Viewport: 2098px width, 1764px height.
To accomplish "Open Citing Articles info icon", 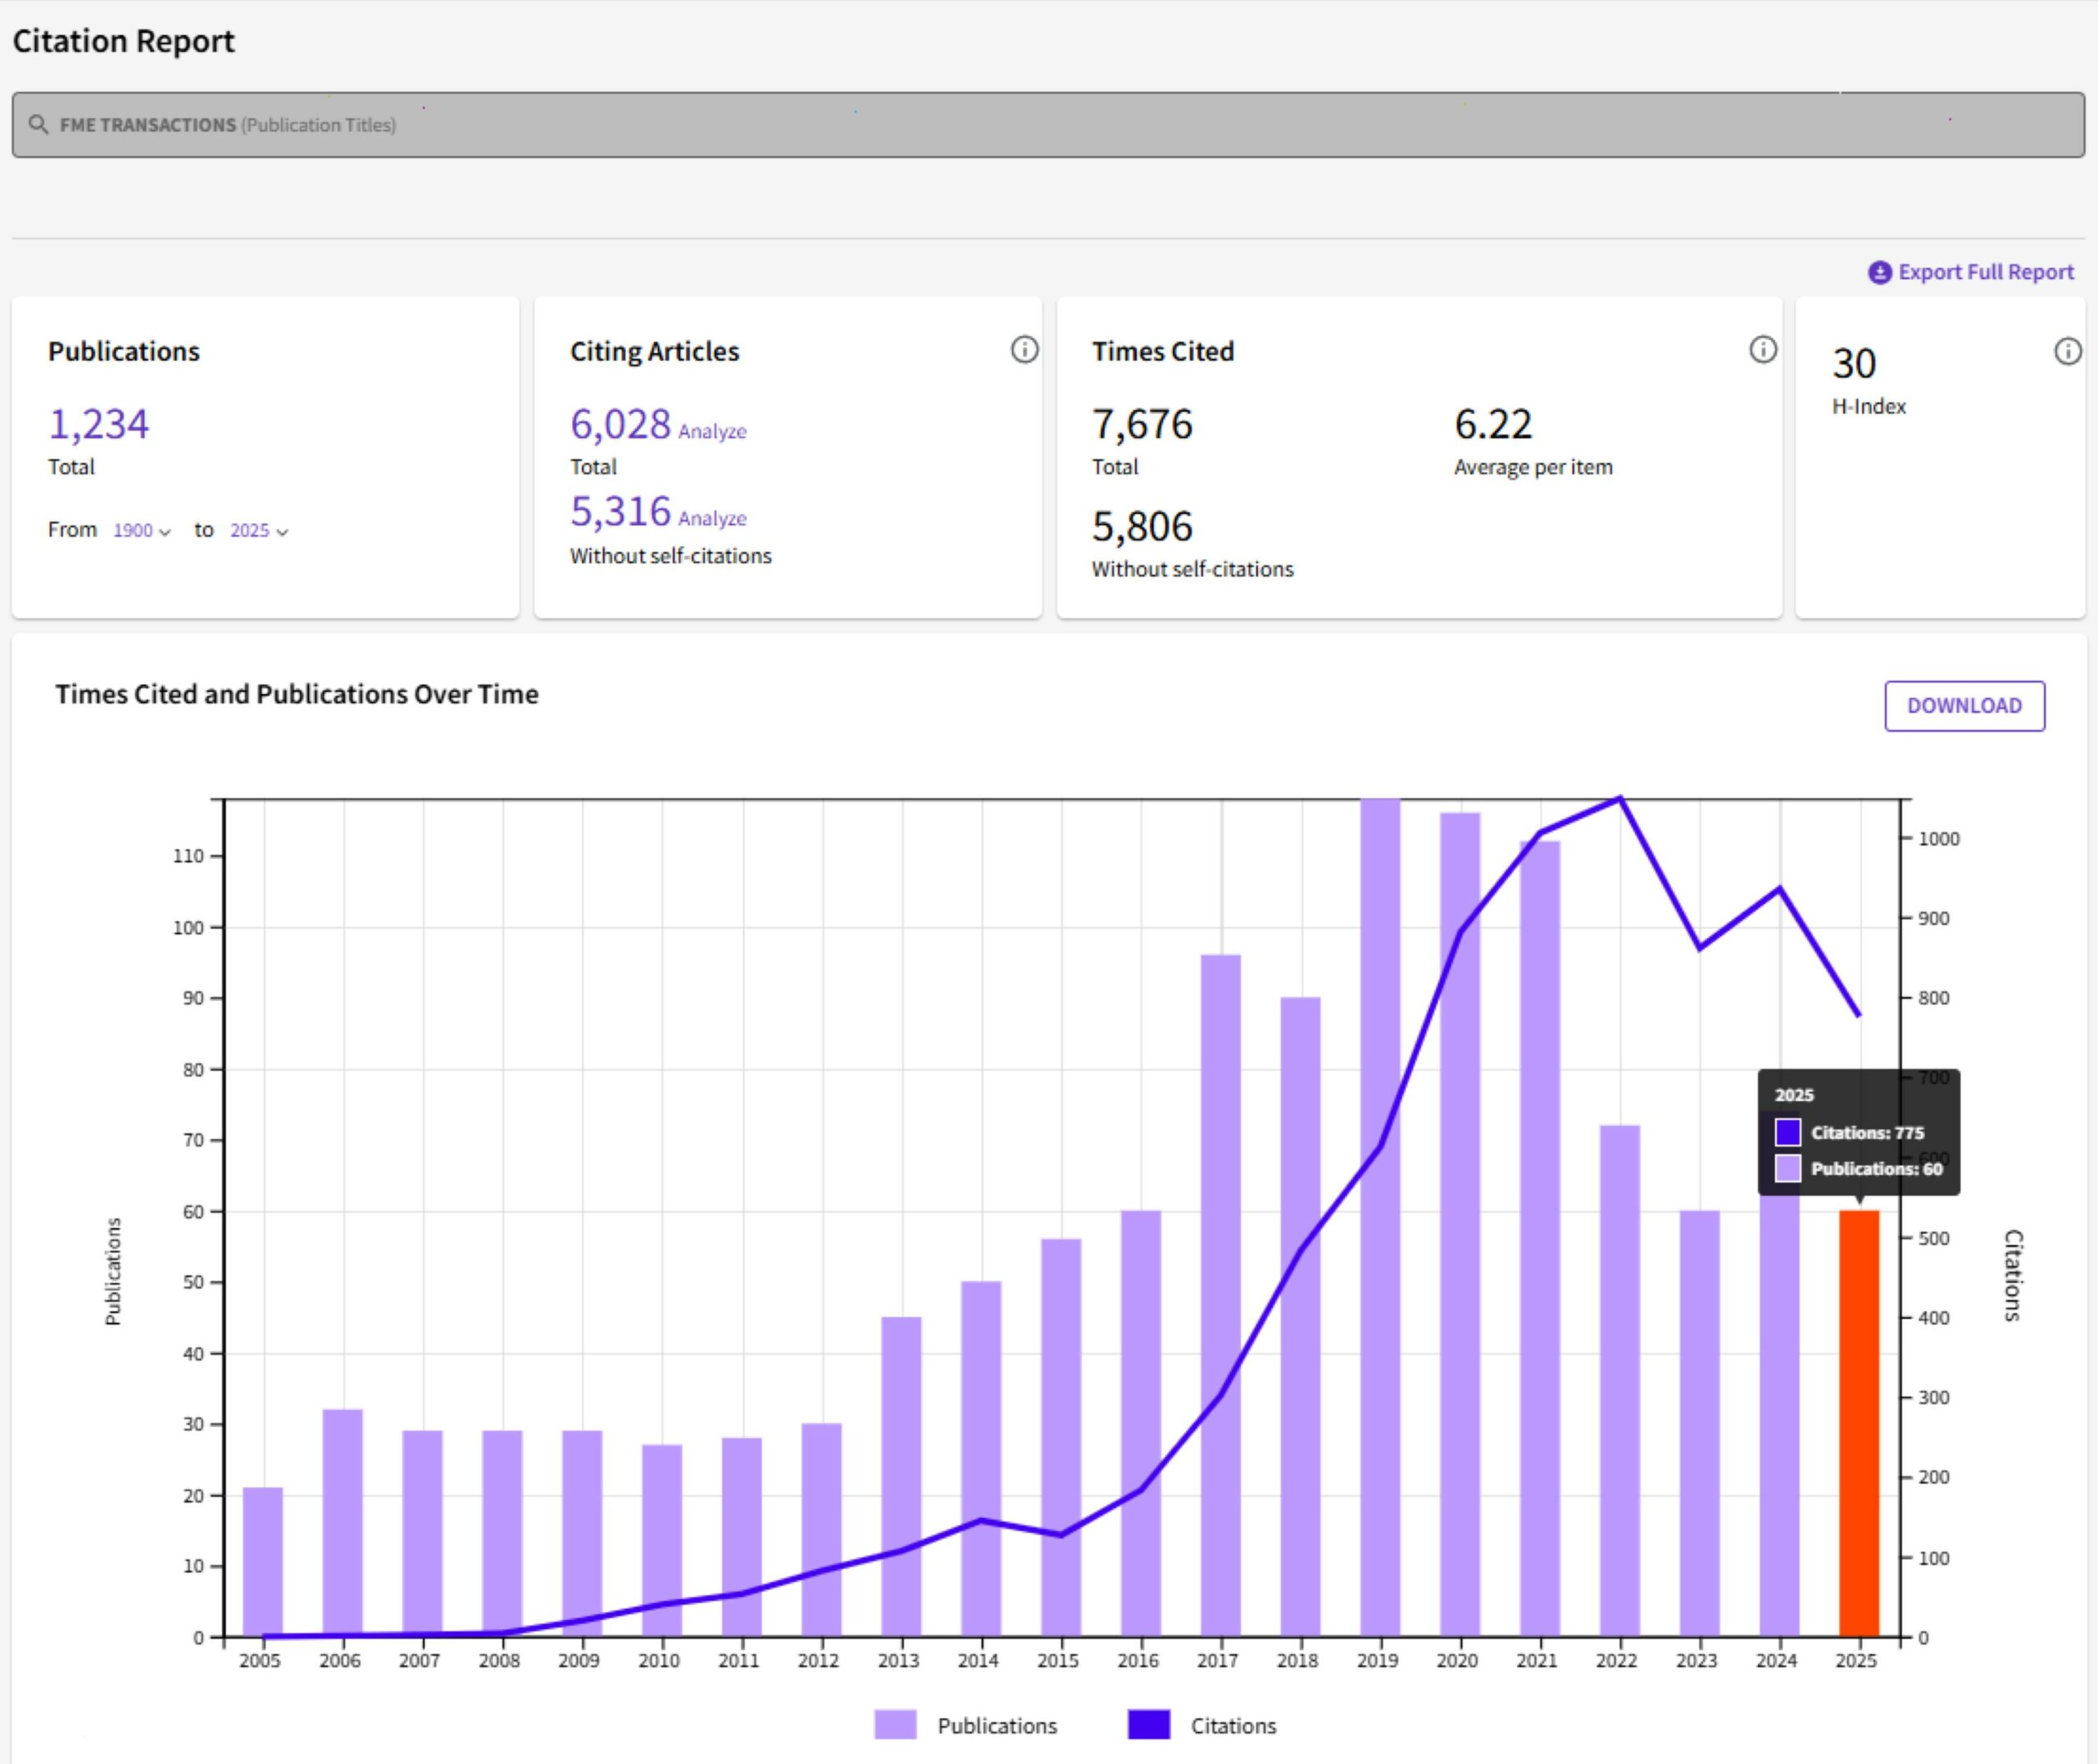I will [1024, 350].
